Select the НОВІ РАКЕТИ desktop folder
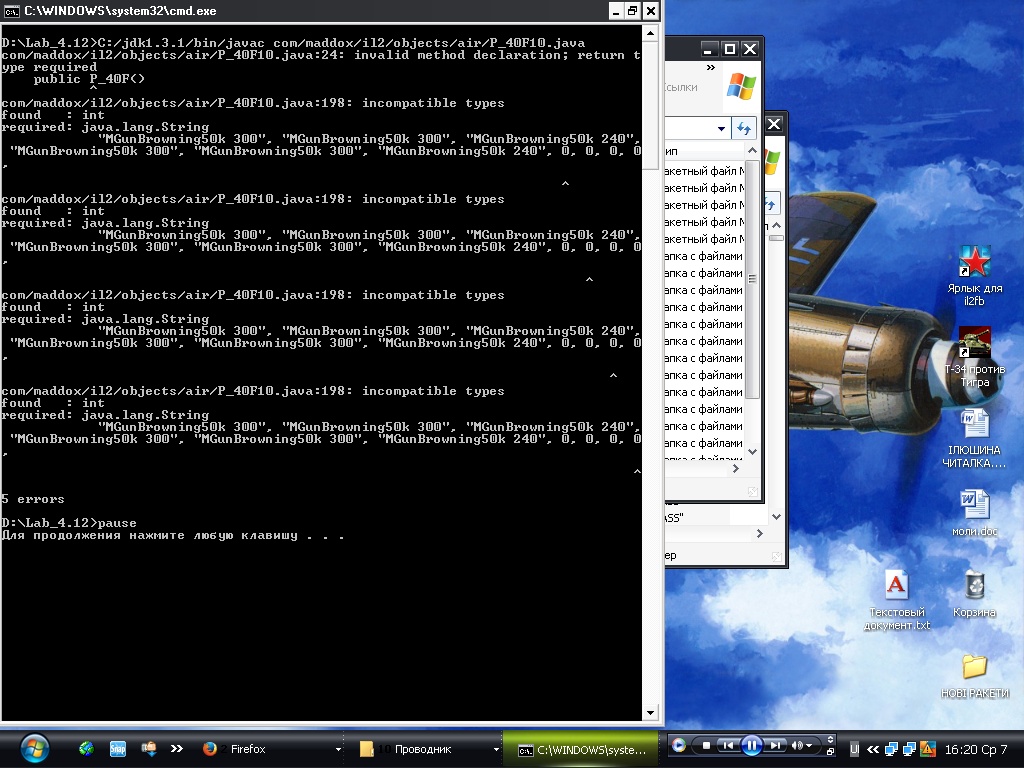The image size is (1024, 768). [x=974, y=676]
